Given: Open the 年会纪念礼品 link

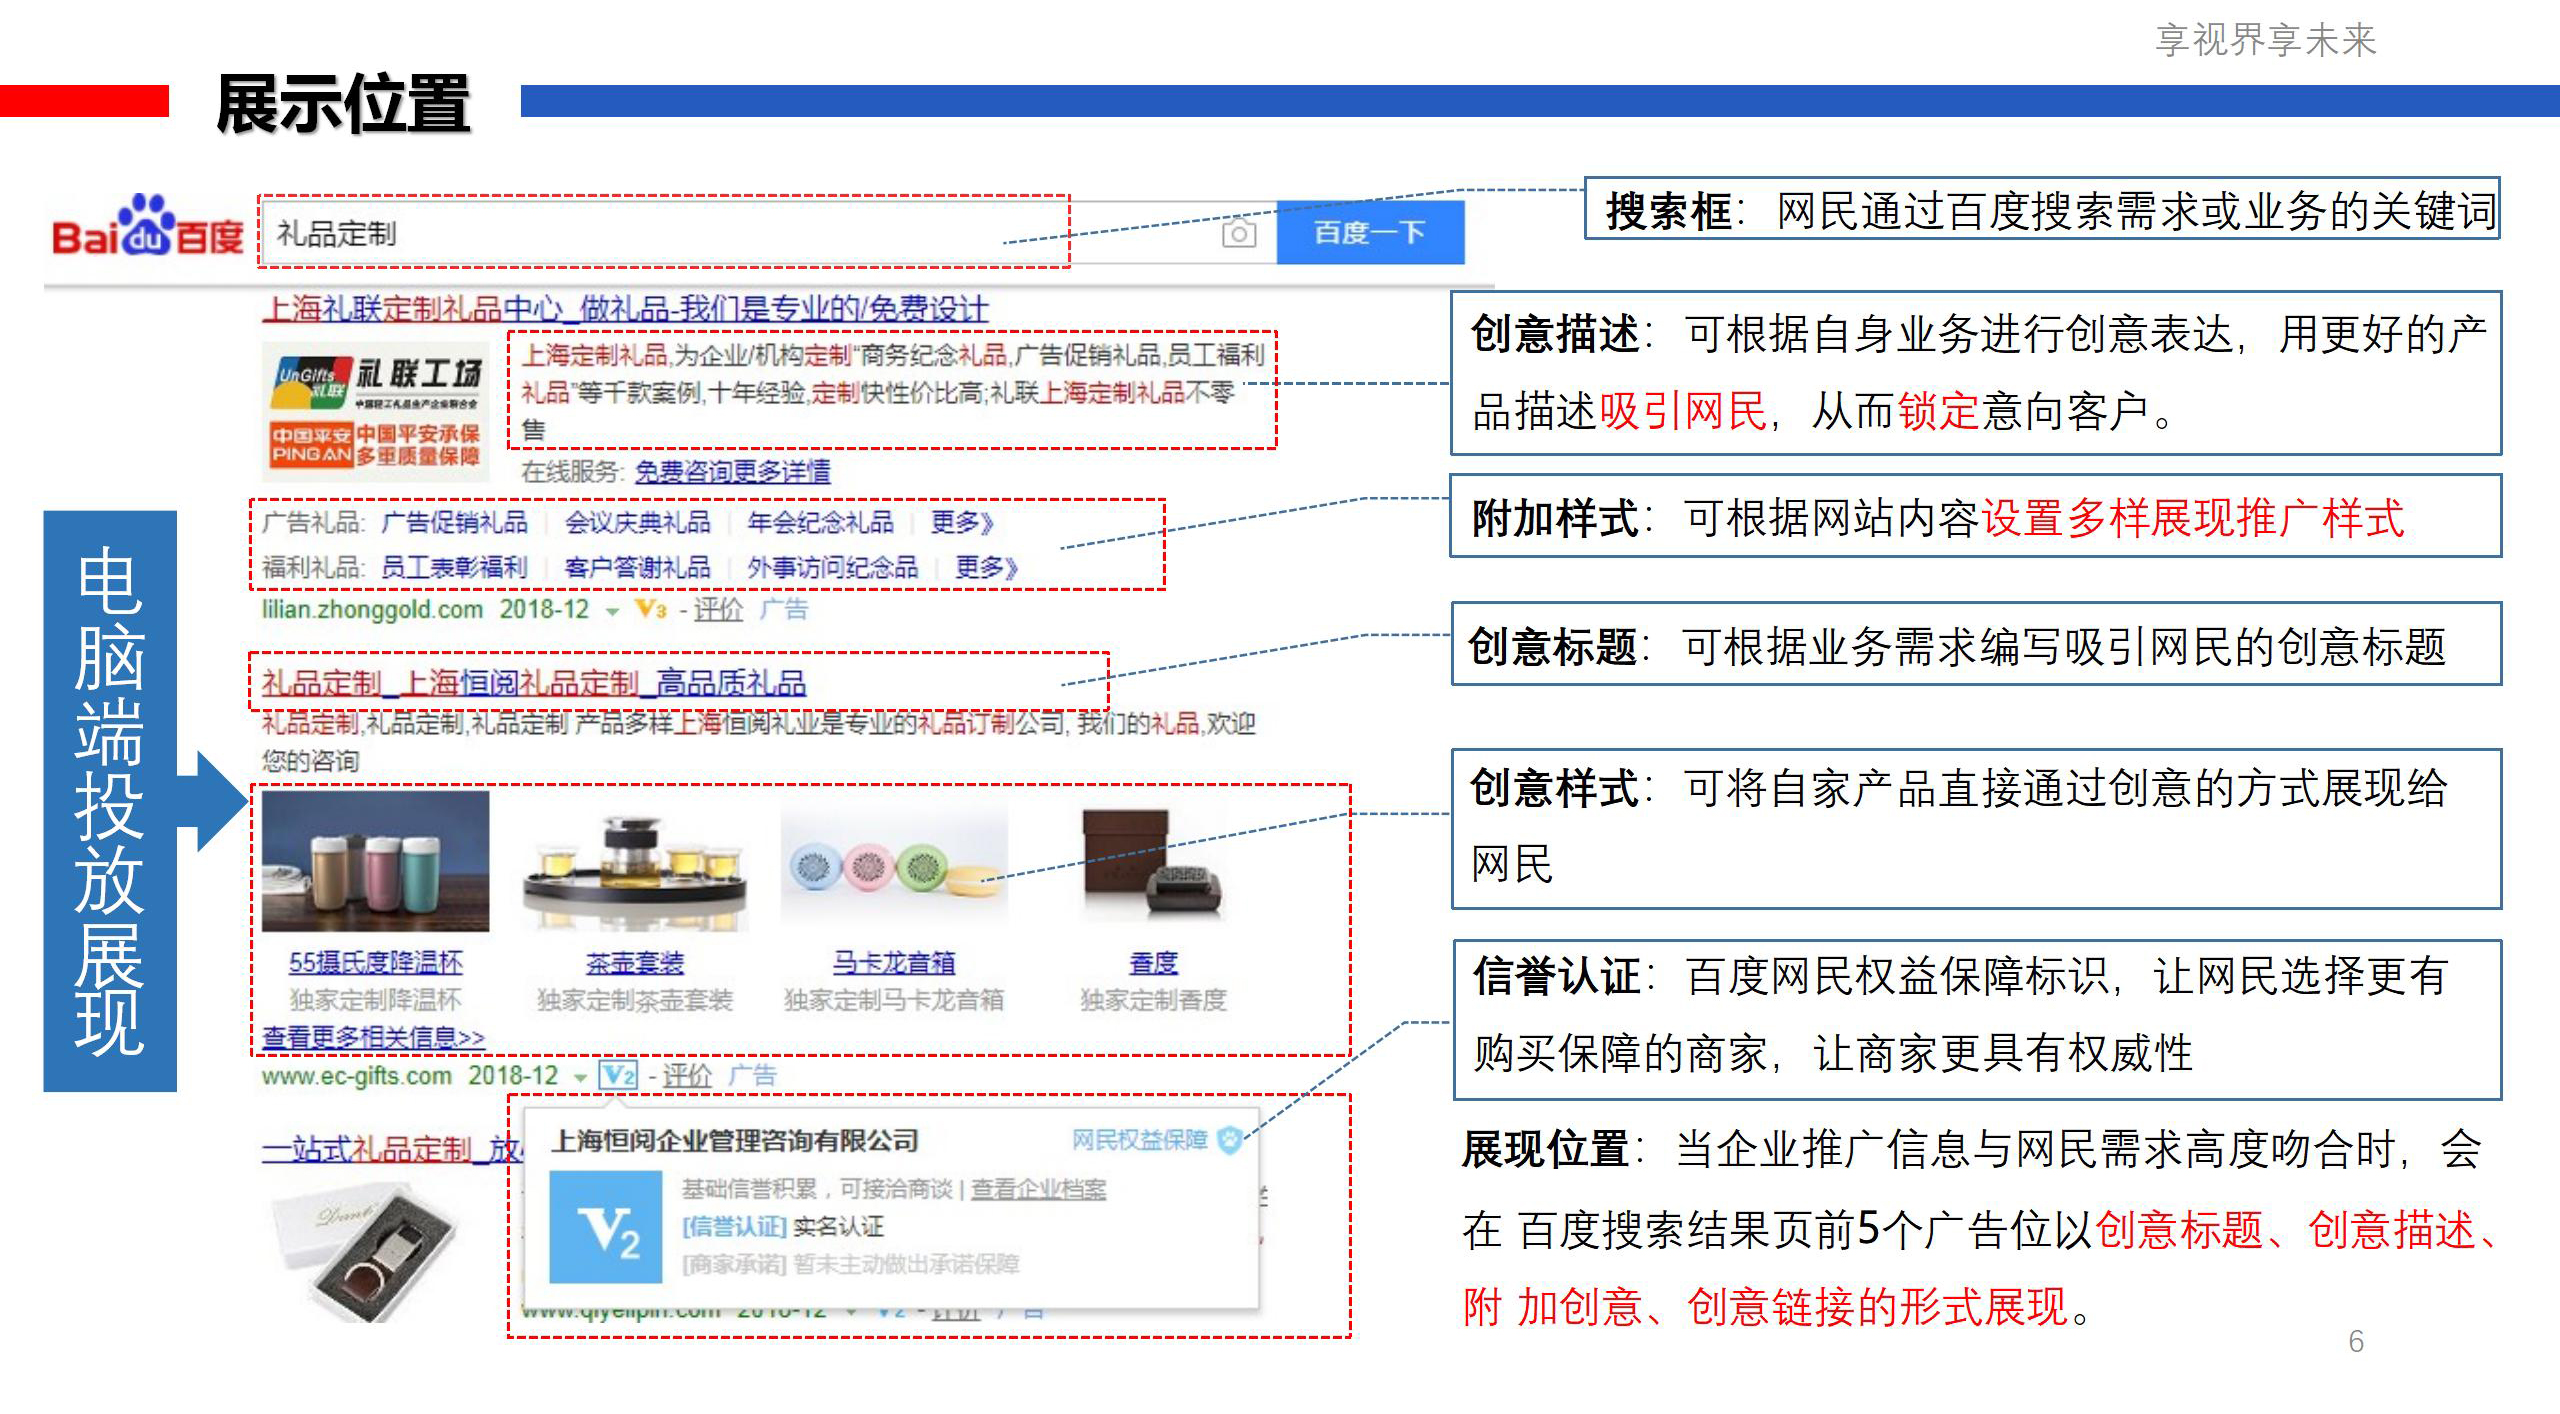Looking at the screenshot, I should pos(820,522).
